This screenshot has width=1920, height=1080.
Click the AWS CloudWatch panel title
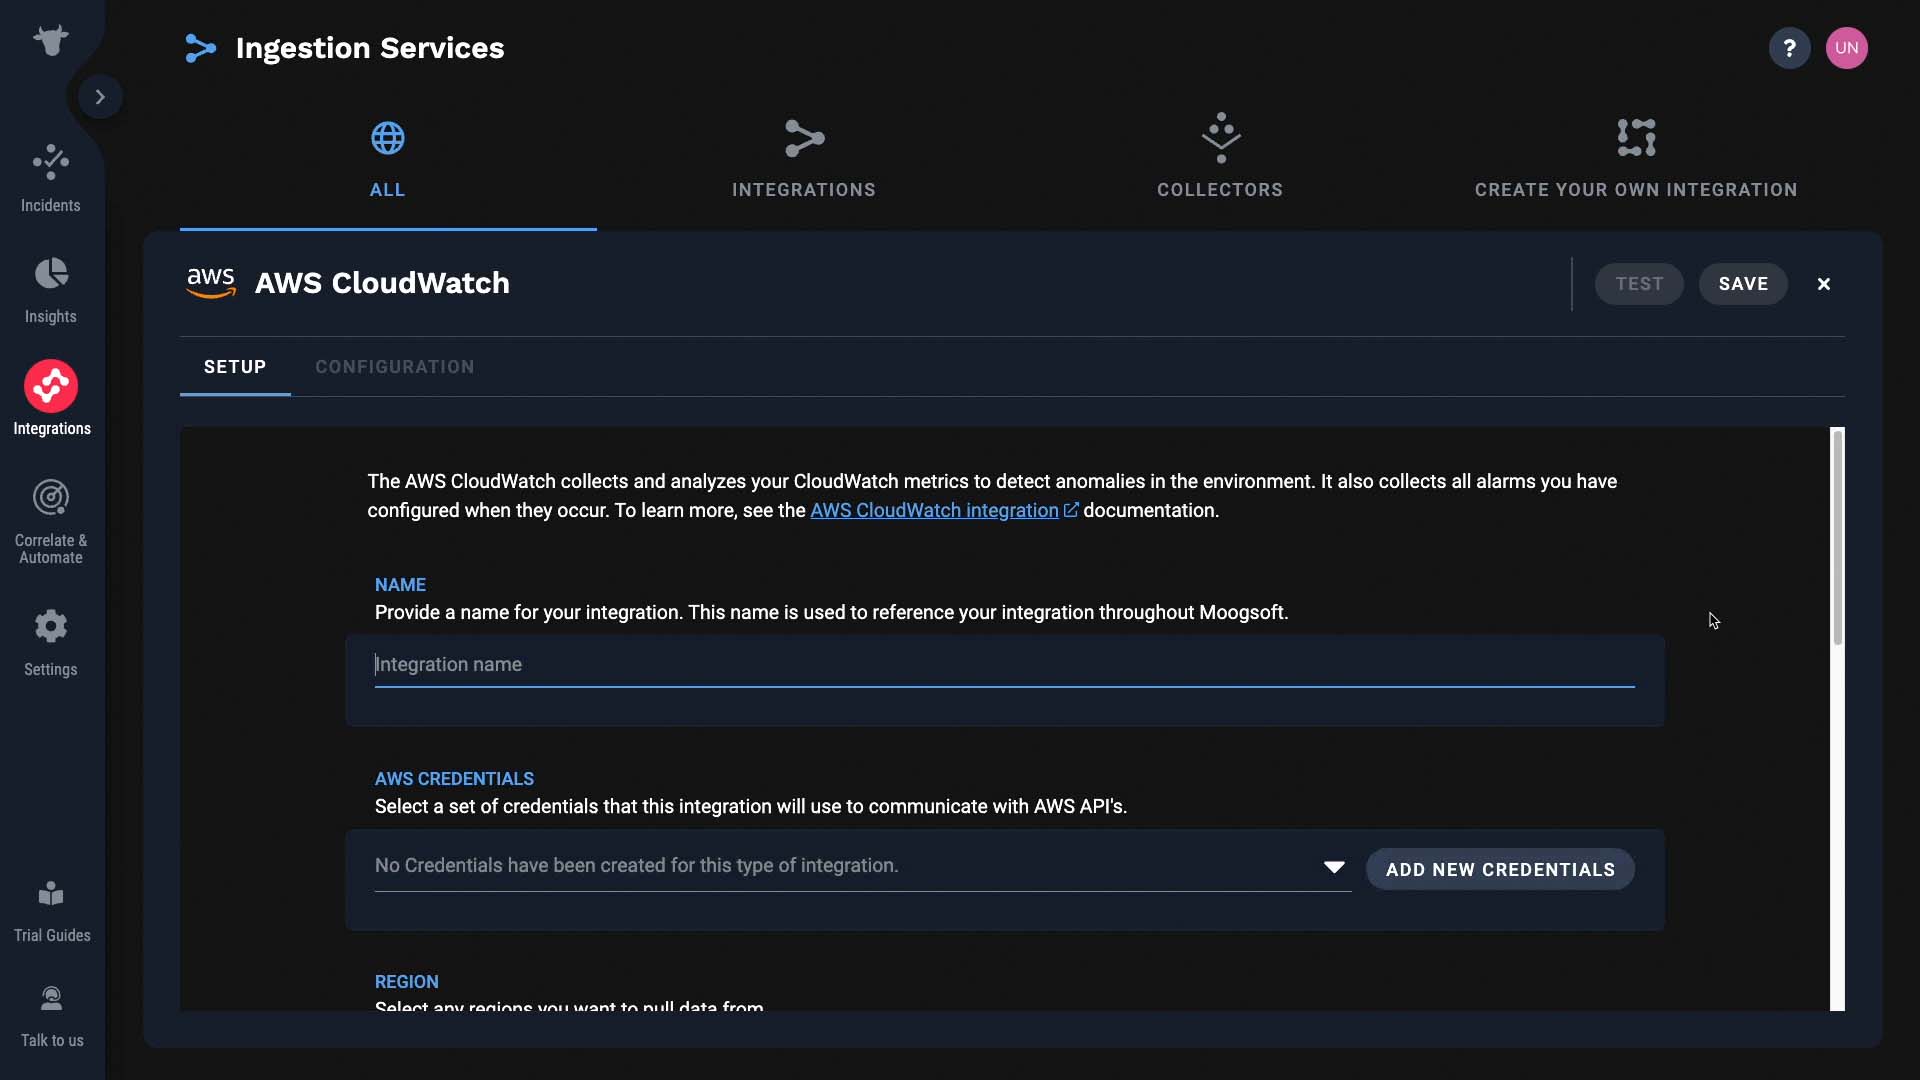pyautogui.click(x=382, y=283)
